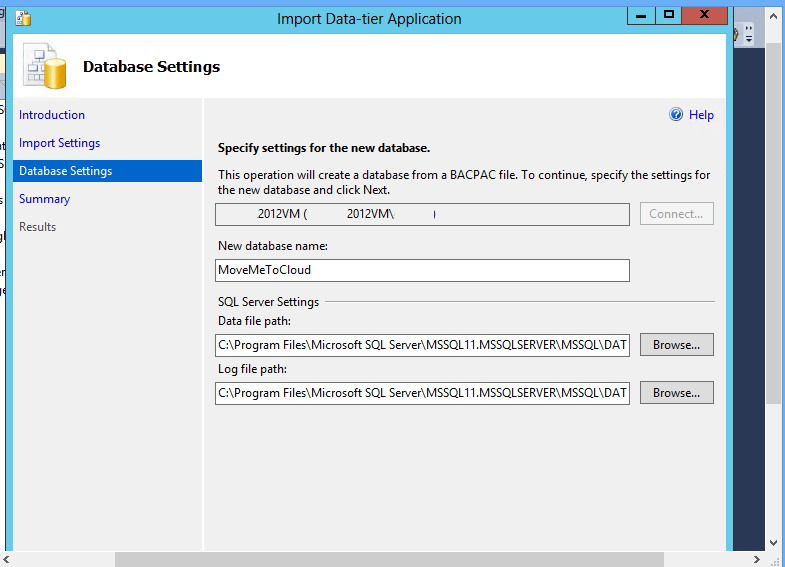The image size is (785, 567).
Task: Focus the Log file path text box
Action: coord(422,393)
